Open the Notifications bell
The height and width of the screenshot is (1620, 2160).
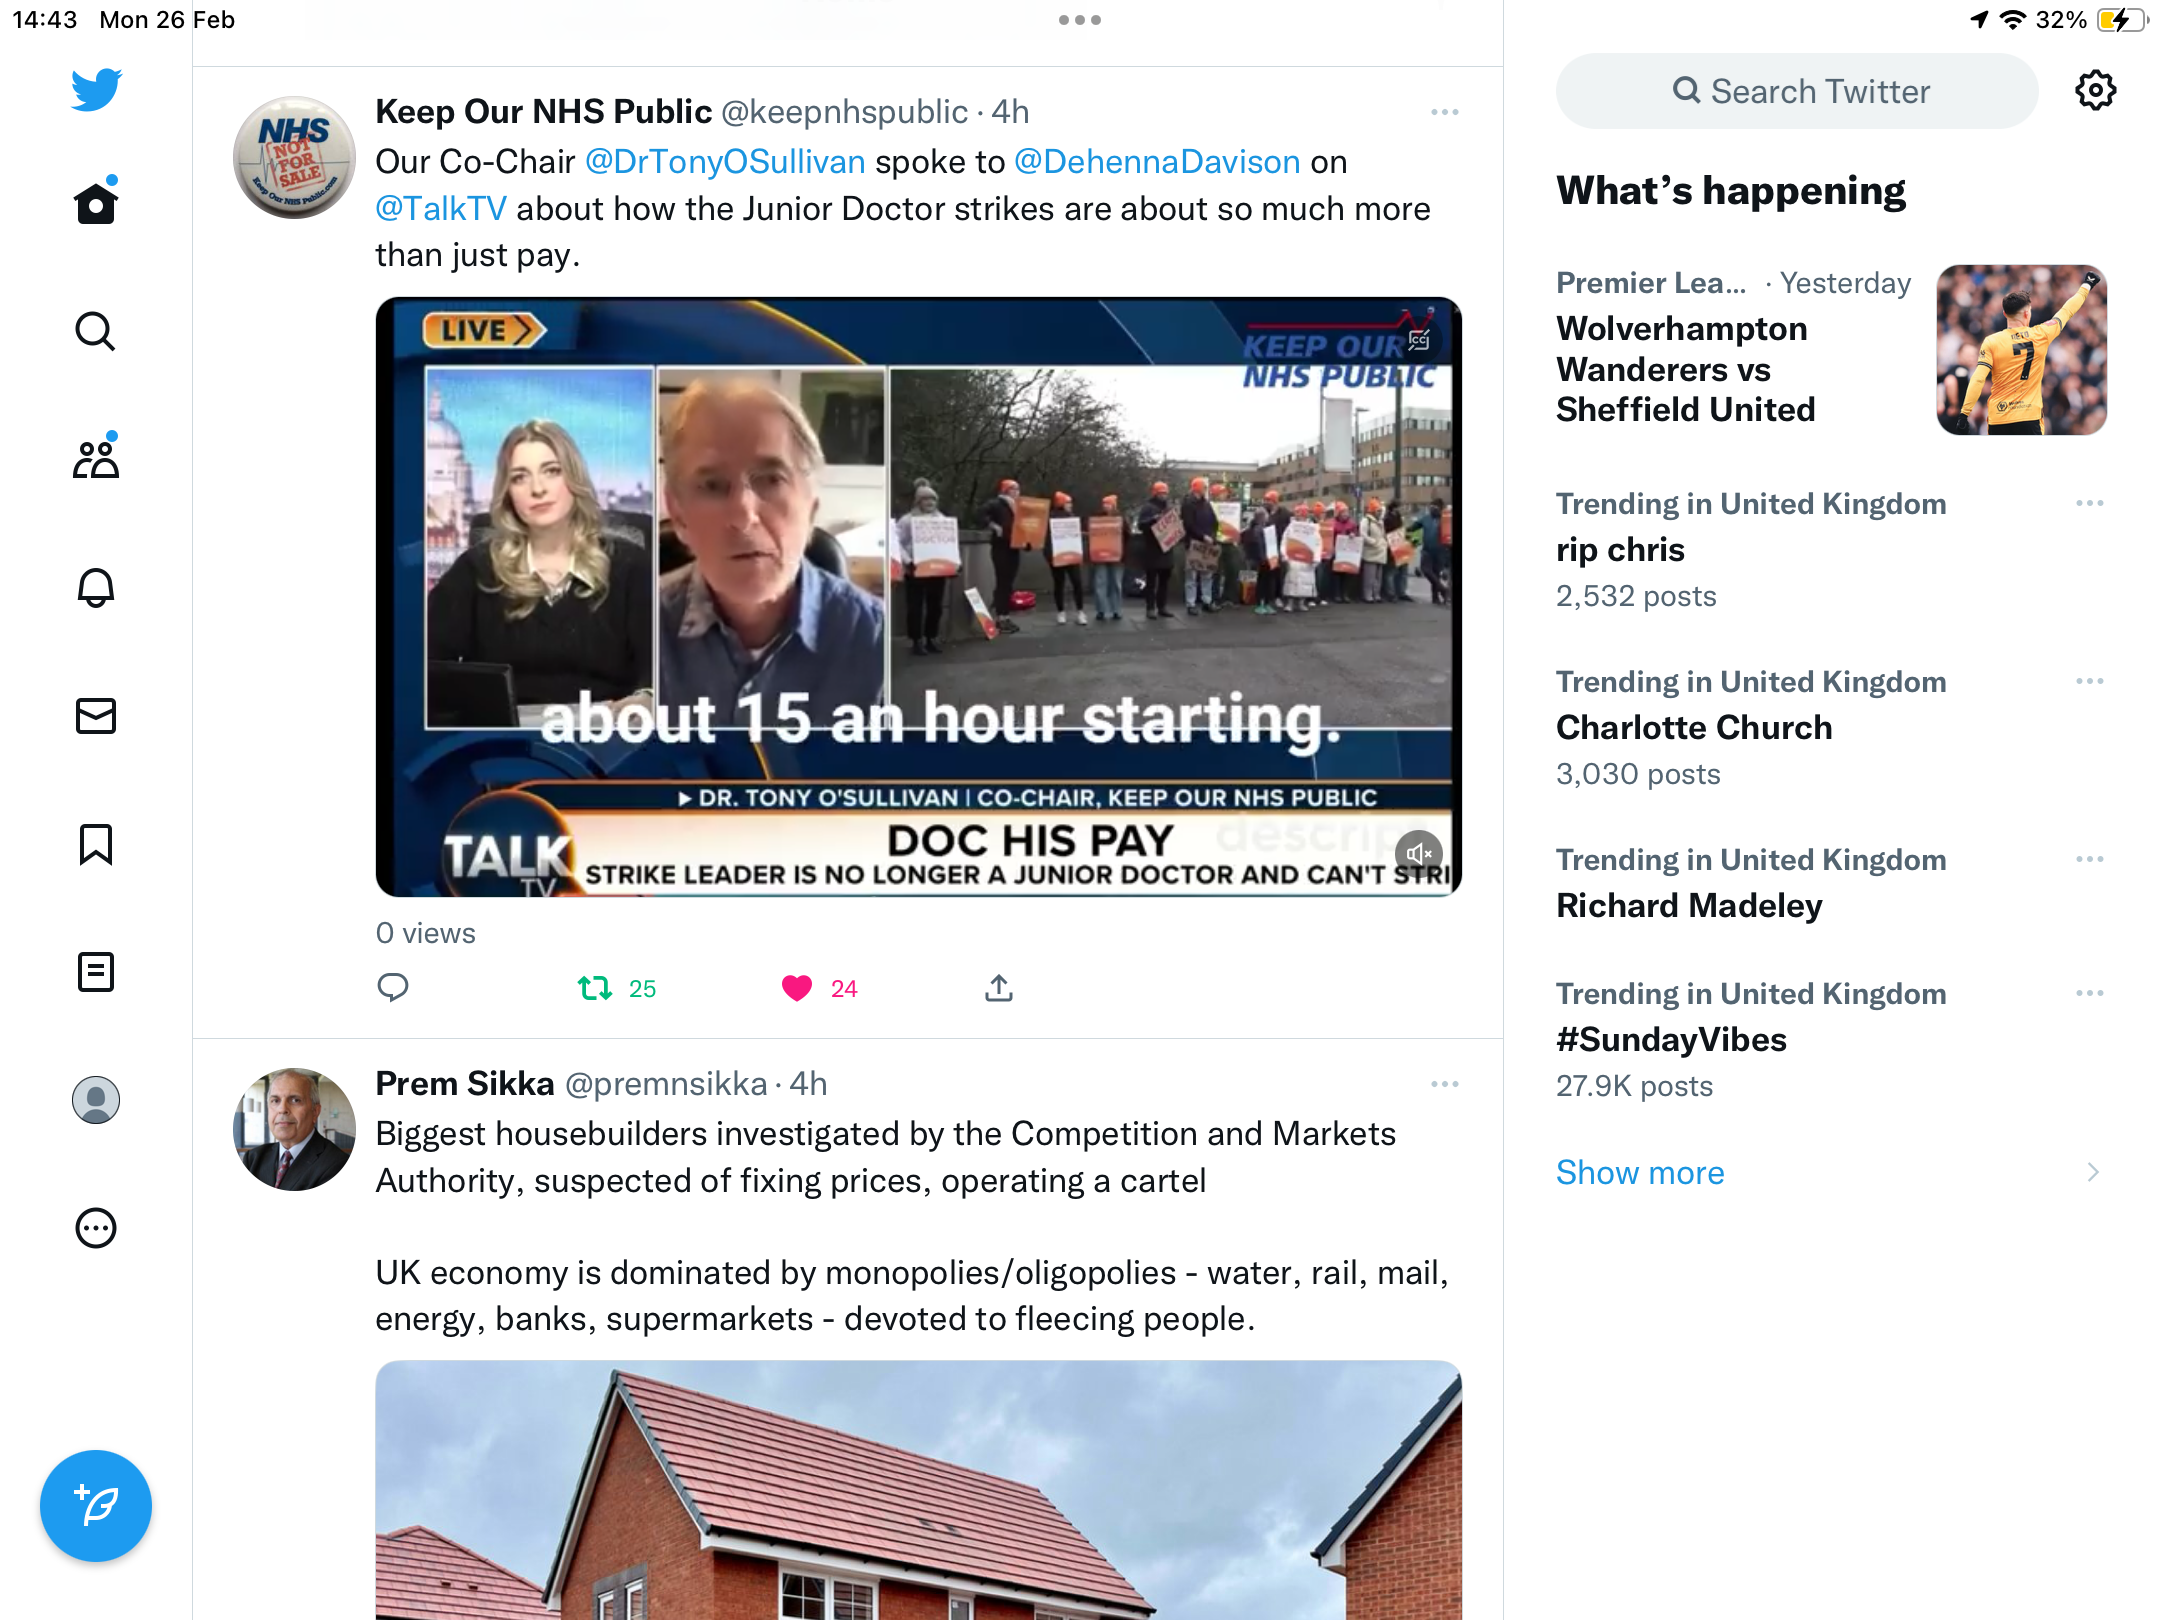click(96, 588)
